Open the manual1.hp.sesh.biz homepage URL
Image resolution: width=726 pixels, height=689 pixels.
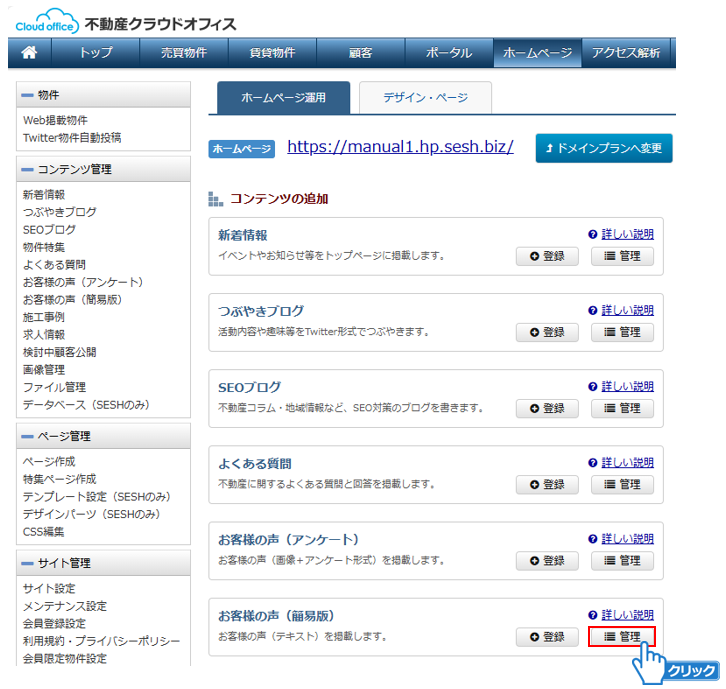tap(400, 147)
